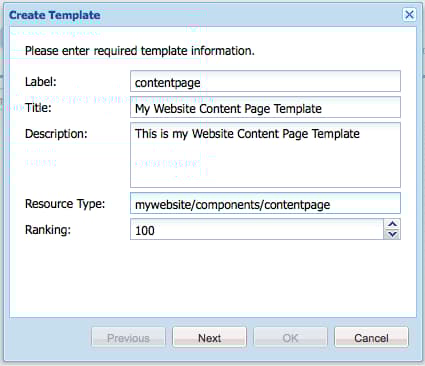Focus the Label field containing contentpage

pos(265,81)
